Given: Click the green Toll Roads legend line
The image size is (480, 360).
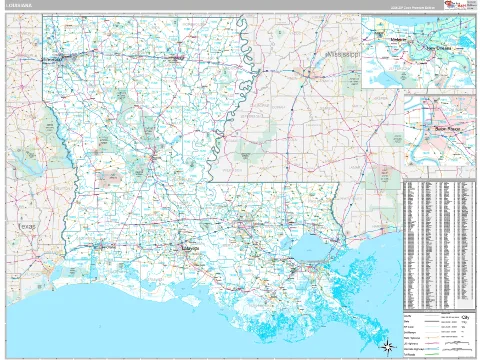Looking at the screenshot, I should 432,354.
